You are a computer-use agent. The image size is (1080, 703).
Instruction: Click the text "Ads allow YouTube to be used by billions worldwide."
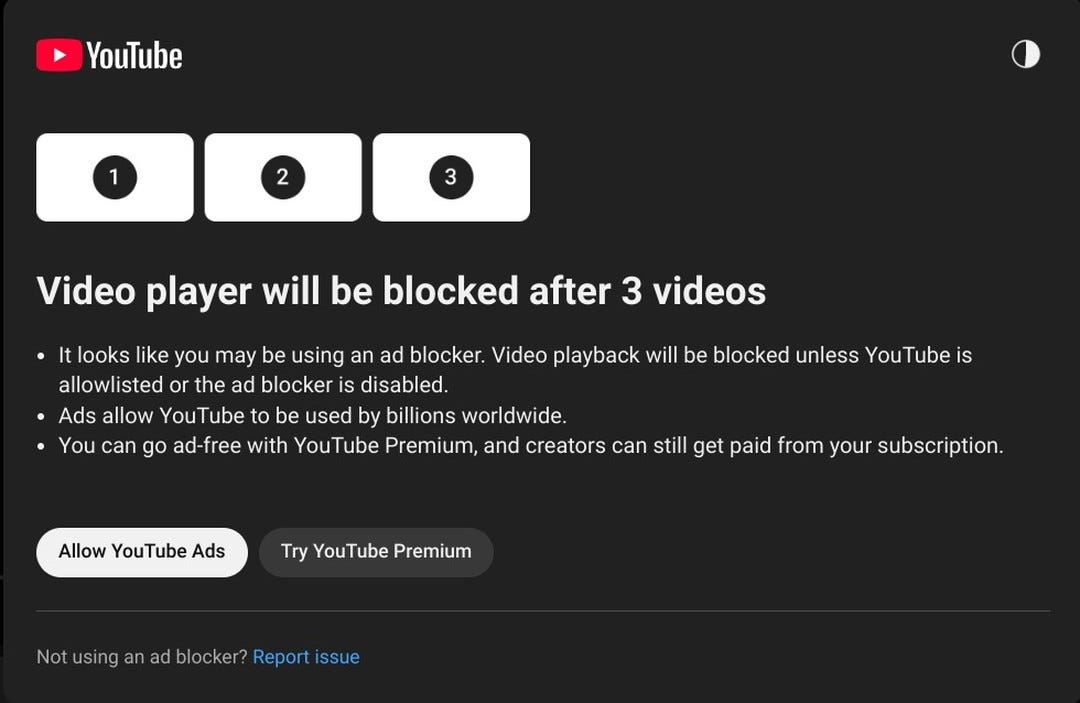[313, 416]
